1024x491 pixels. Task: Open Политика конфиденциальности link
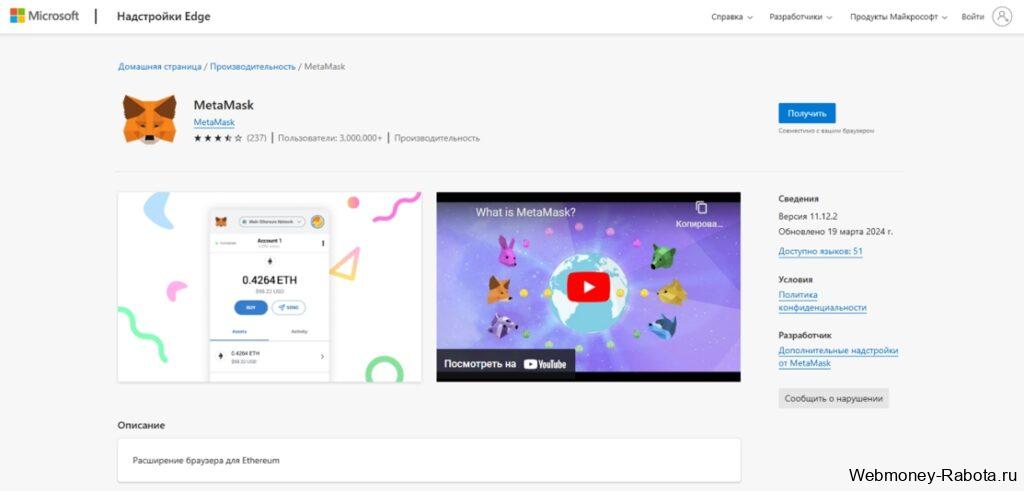tap(822, 301)
